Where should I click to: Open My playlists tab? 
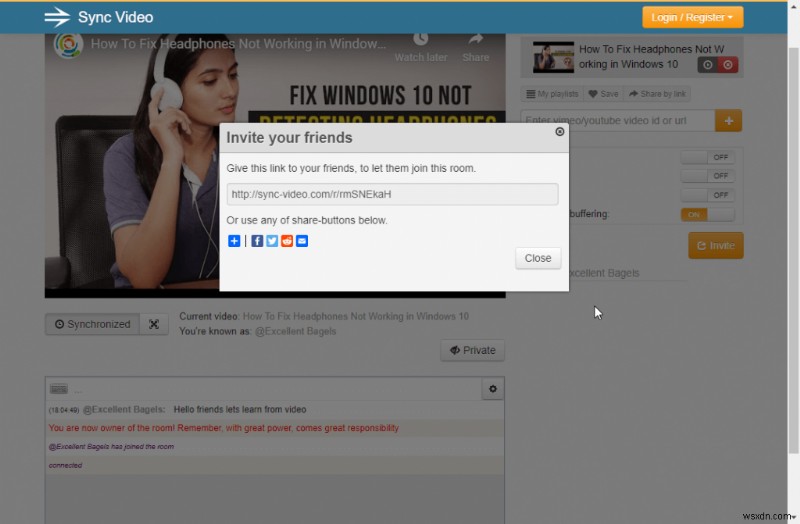point(551,94)
